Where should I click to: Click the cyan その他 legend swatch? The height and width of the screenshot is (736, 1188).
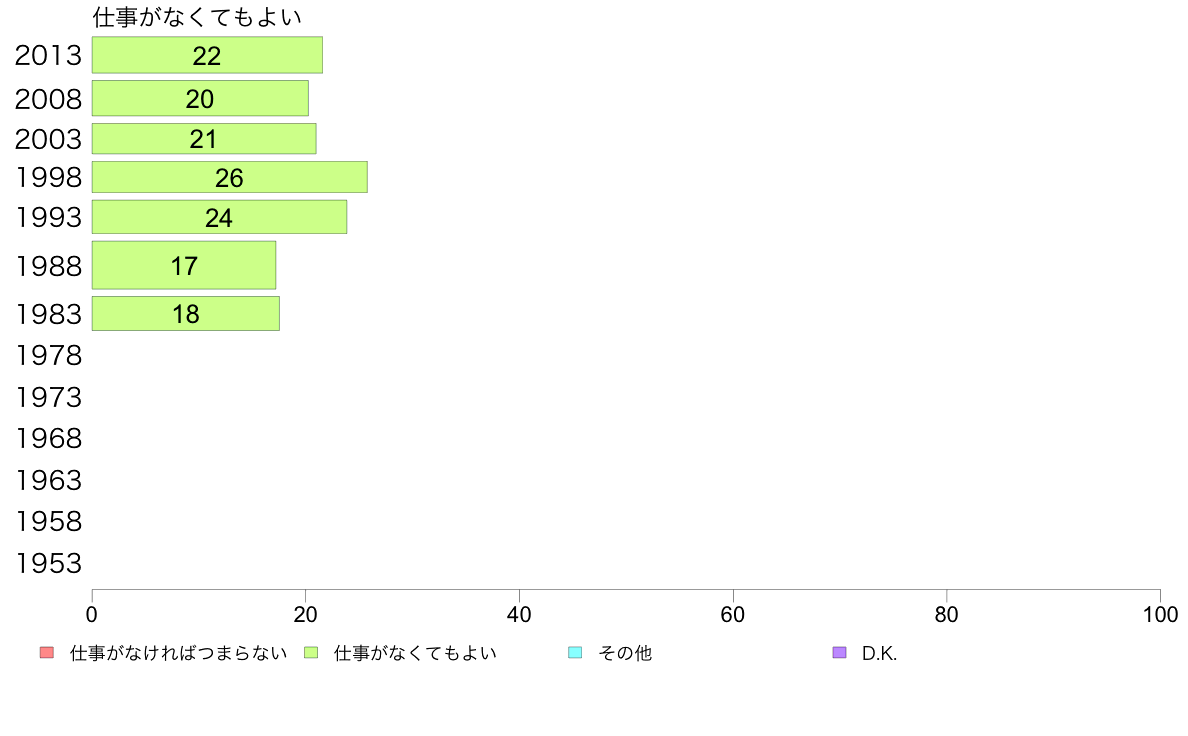575,653
